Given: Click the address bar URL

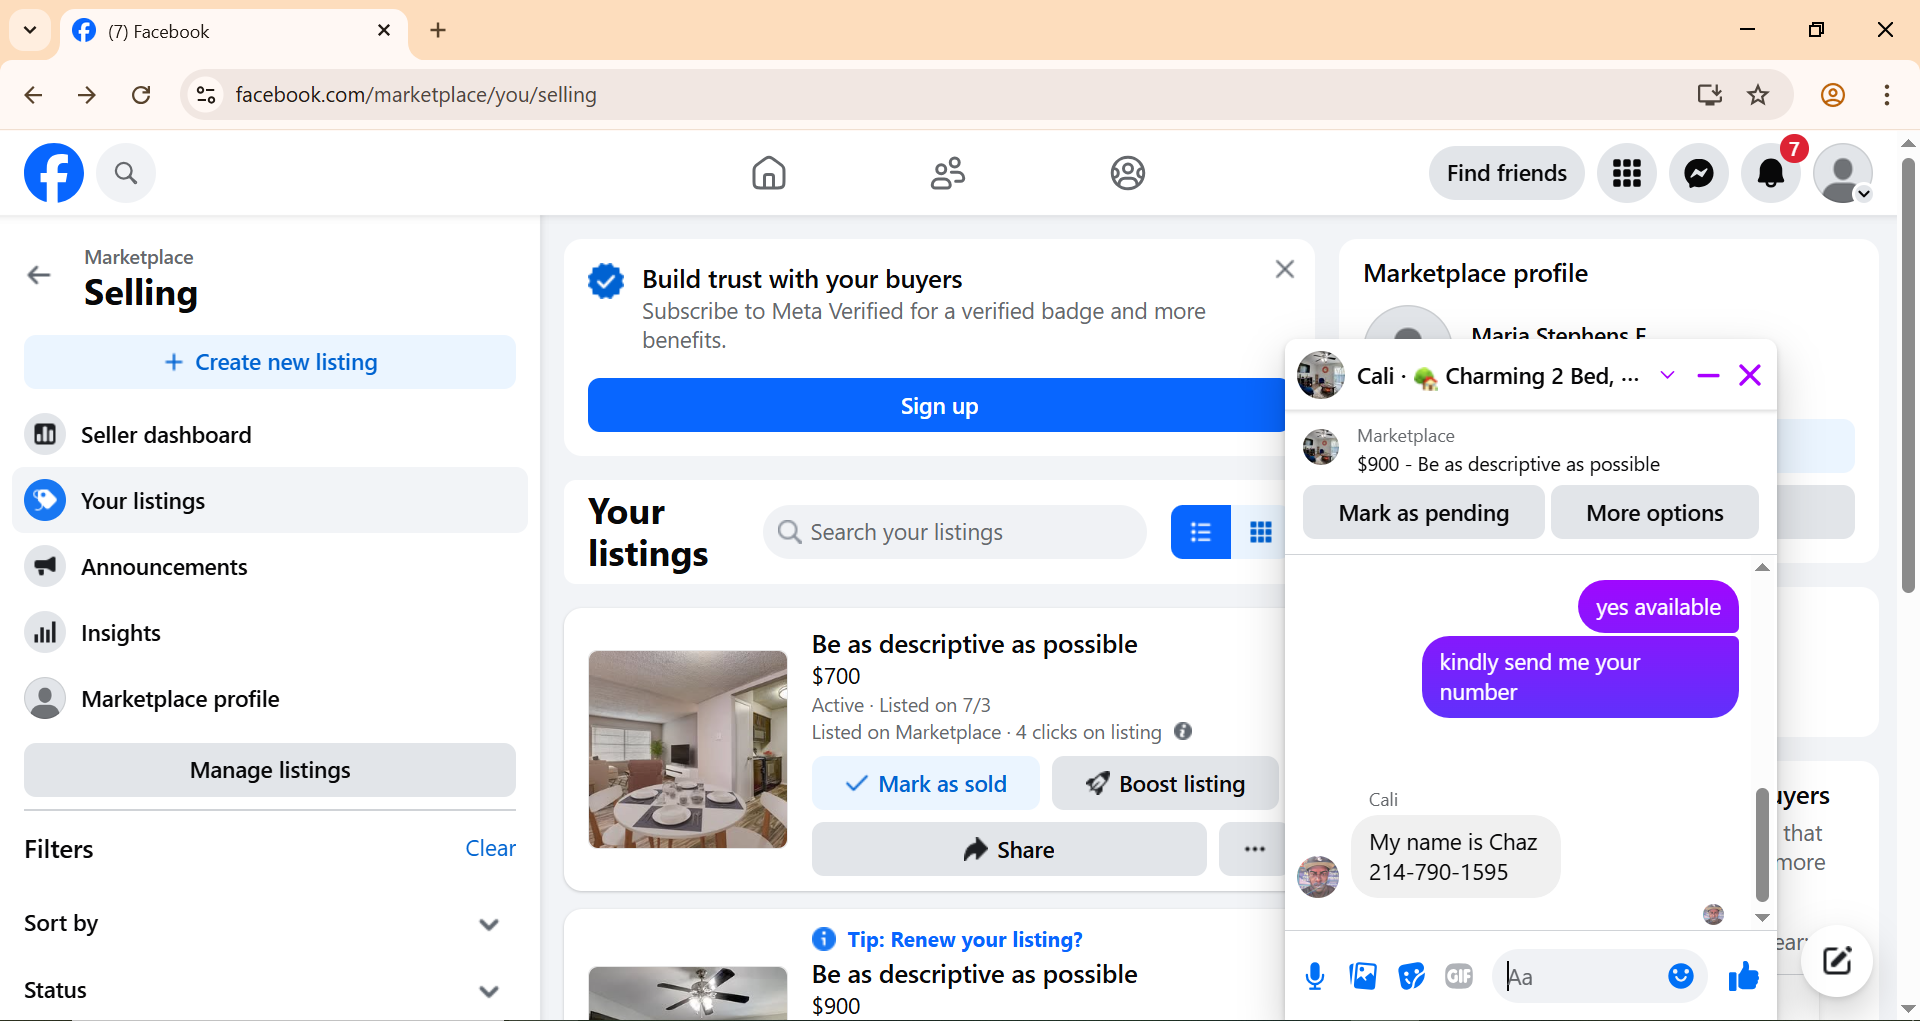Looking at the screenshot, I should pos(416,95).
